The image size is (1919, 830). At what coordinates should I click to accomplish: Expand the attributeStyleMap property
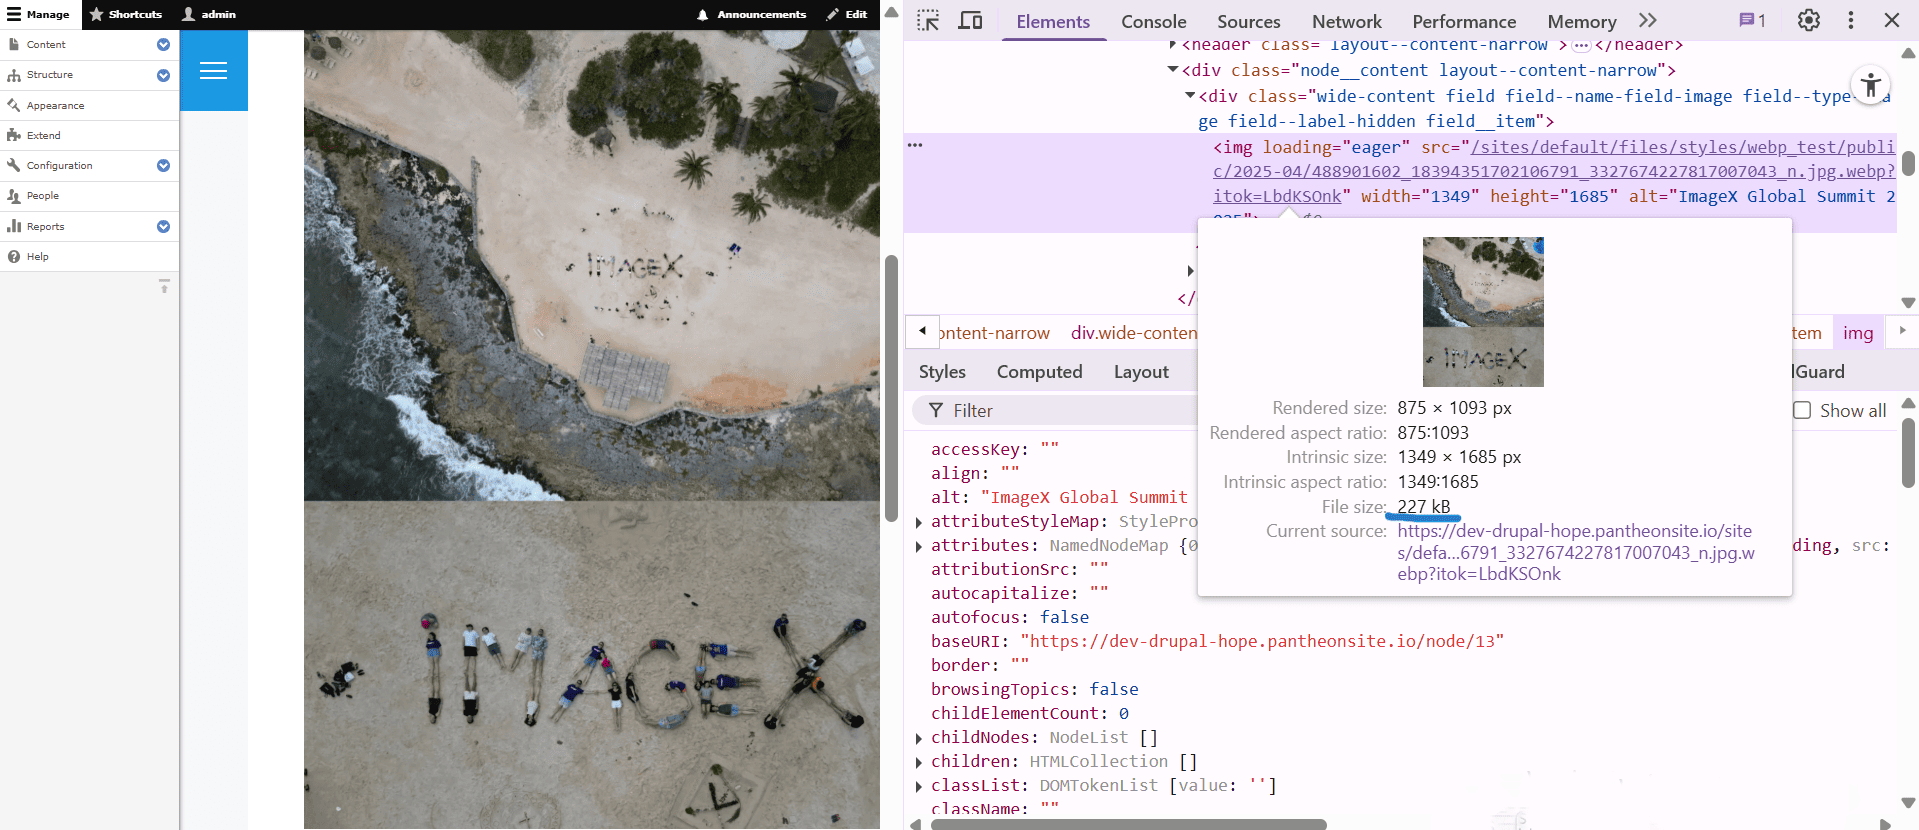919,521
